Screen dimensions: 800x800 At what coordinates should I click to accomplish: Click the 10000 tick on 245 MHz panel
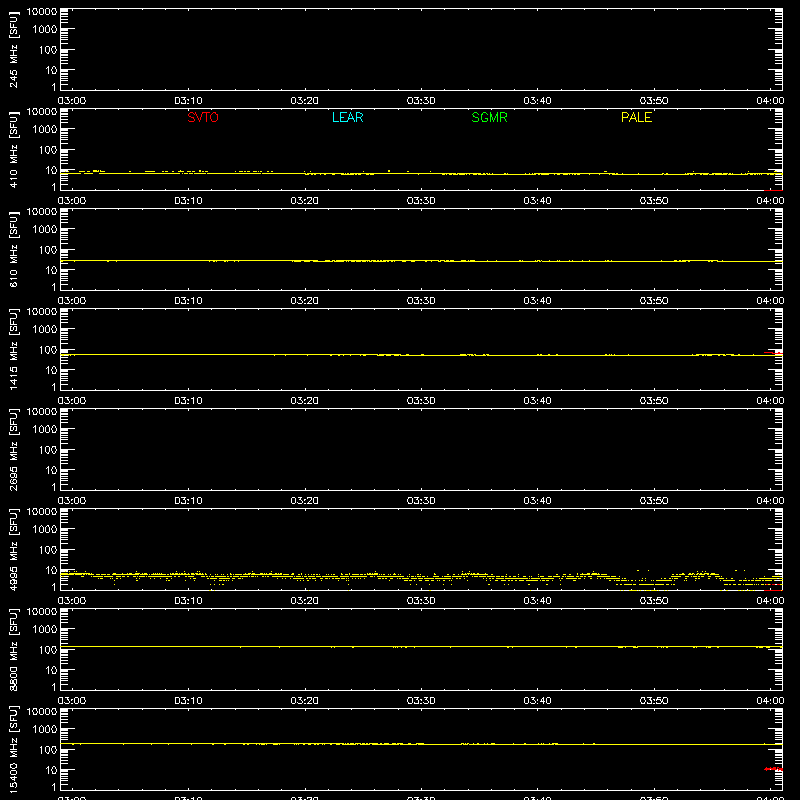42,12
